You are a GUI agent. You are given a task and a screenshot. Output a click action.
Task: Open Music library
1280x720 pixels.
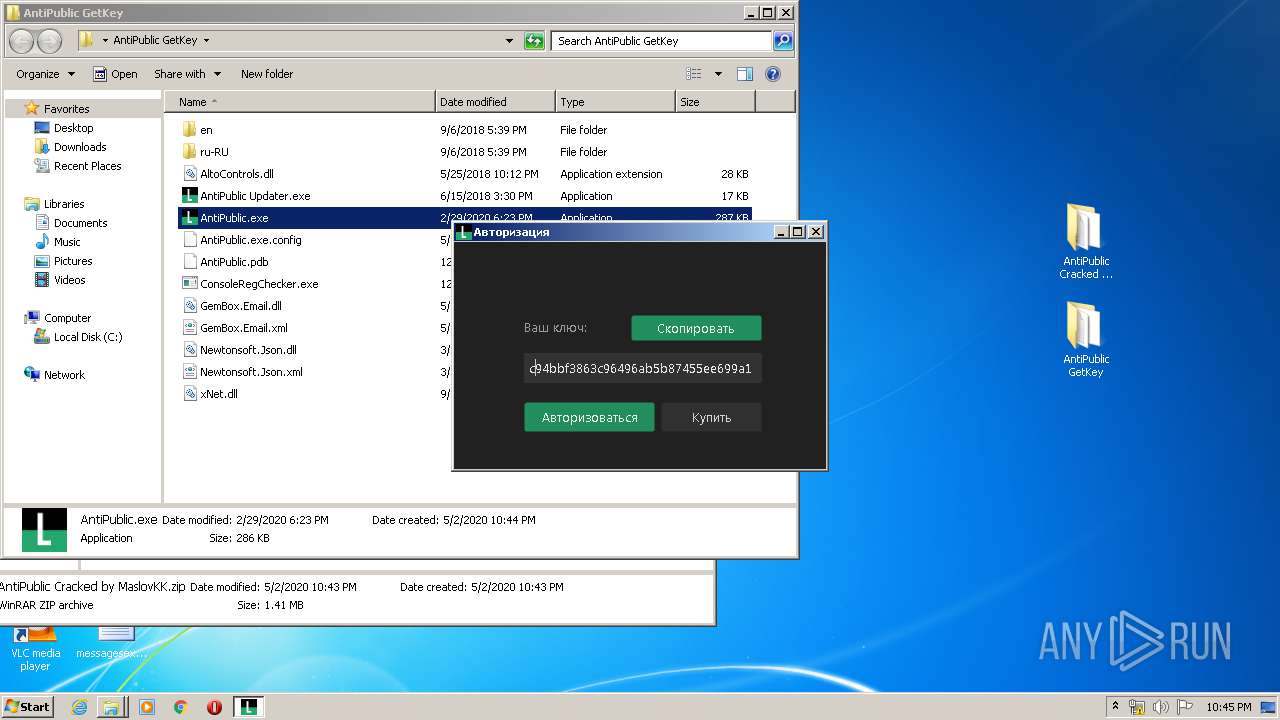click(x=67, y=242)
